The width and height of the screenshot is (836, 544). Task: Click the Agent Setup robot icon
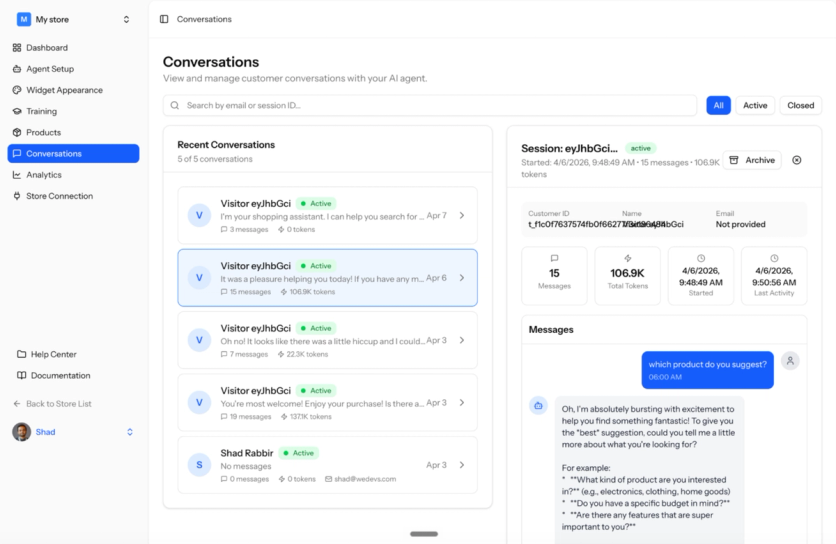pyautogui.click(x=17, y=69)
